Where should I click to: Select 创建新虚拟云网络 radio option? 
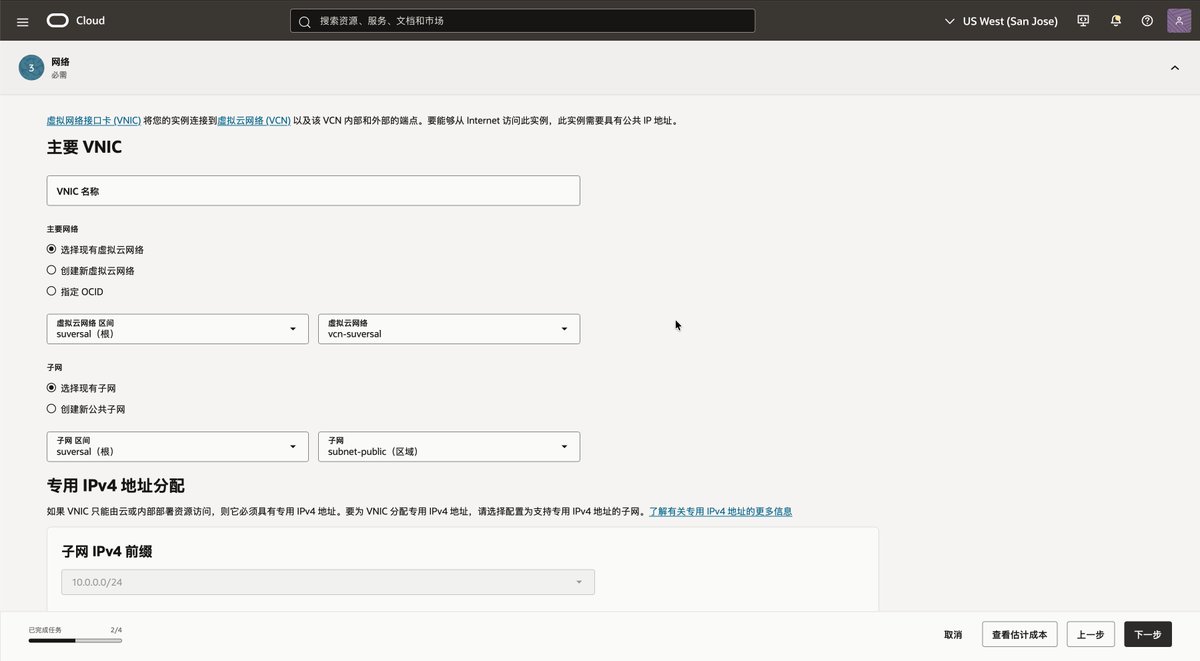click(52, 270)
